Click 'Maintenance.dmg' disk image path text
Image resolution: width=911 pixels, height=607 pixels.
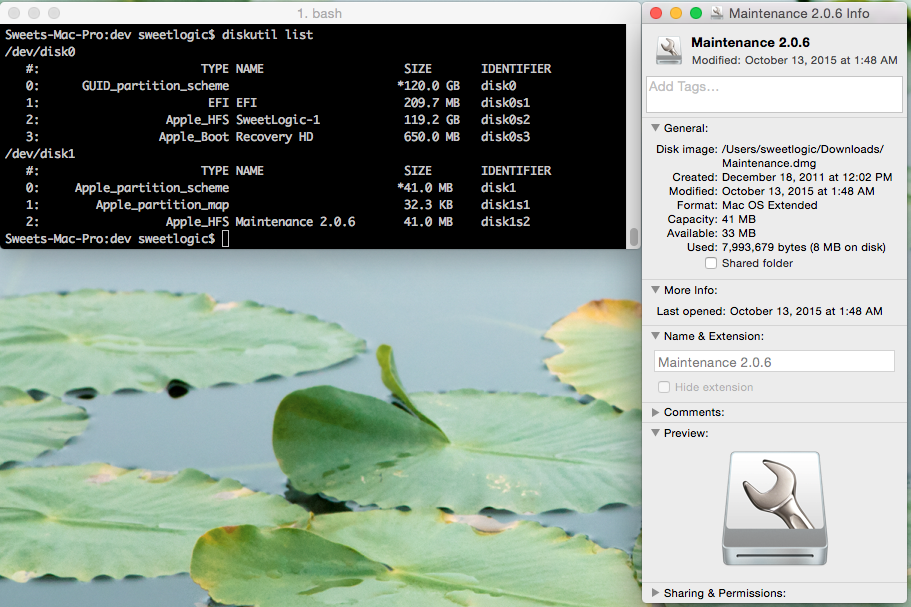point(769,163)
